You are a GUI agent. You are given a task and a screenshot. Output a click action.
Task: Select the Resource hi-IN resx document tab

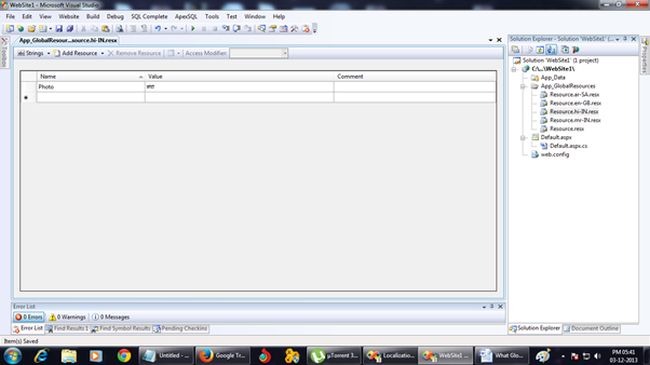point(68,40)
